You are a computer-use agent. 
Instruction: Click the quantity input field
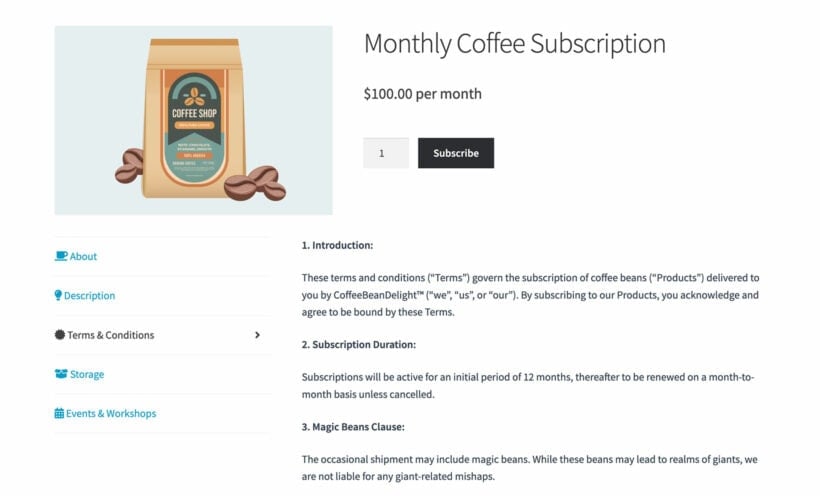[x=386, y=153]
